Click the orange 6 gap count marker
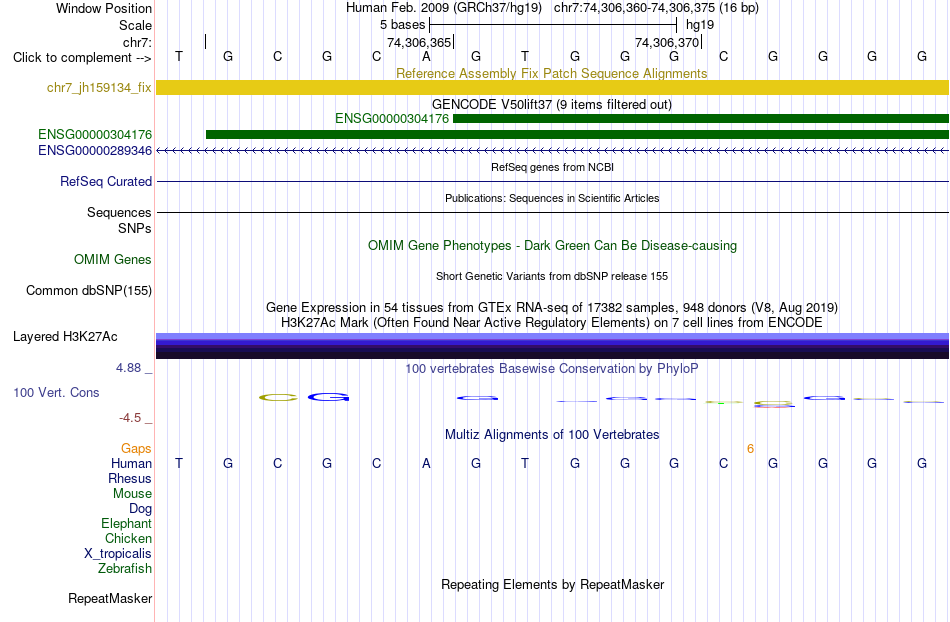The height and width of the screenshot is (622, 950). (x=750, y=449)
